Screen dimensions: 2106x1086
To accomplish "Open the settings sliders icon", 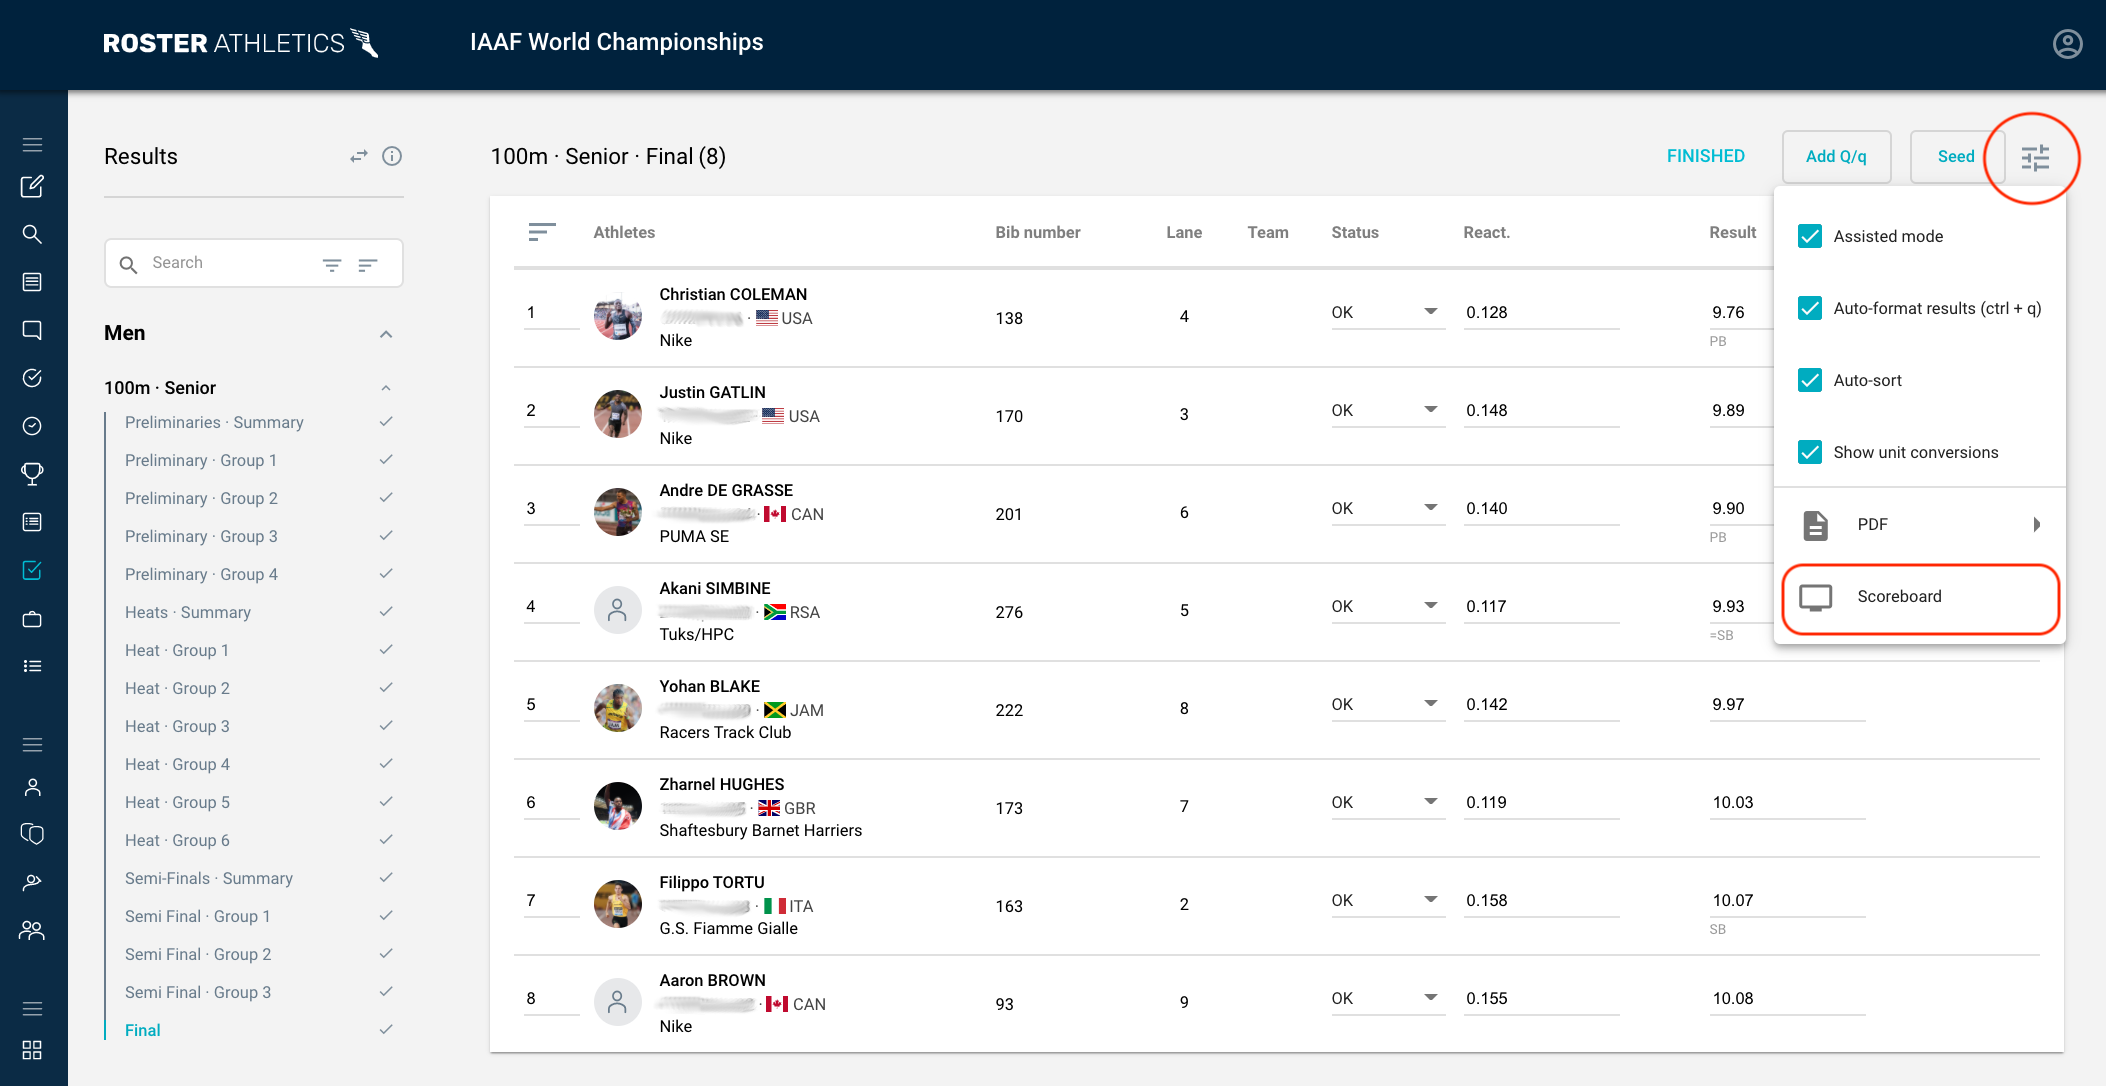I will [x=2034, y=157].
